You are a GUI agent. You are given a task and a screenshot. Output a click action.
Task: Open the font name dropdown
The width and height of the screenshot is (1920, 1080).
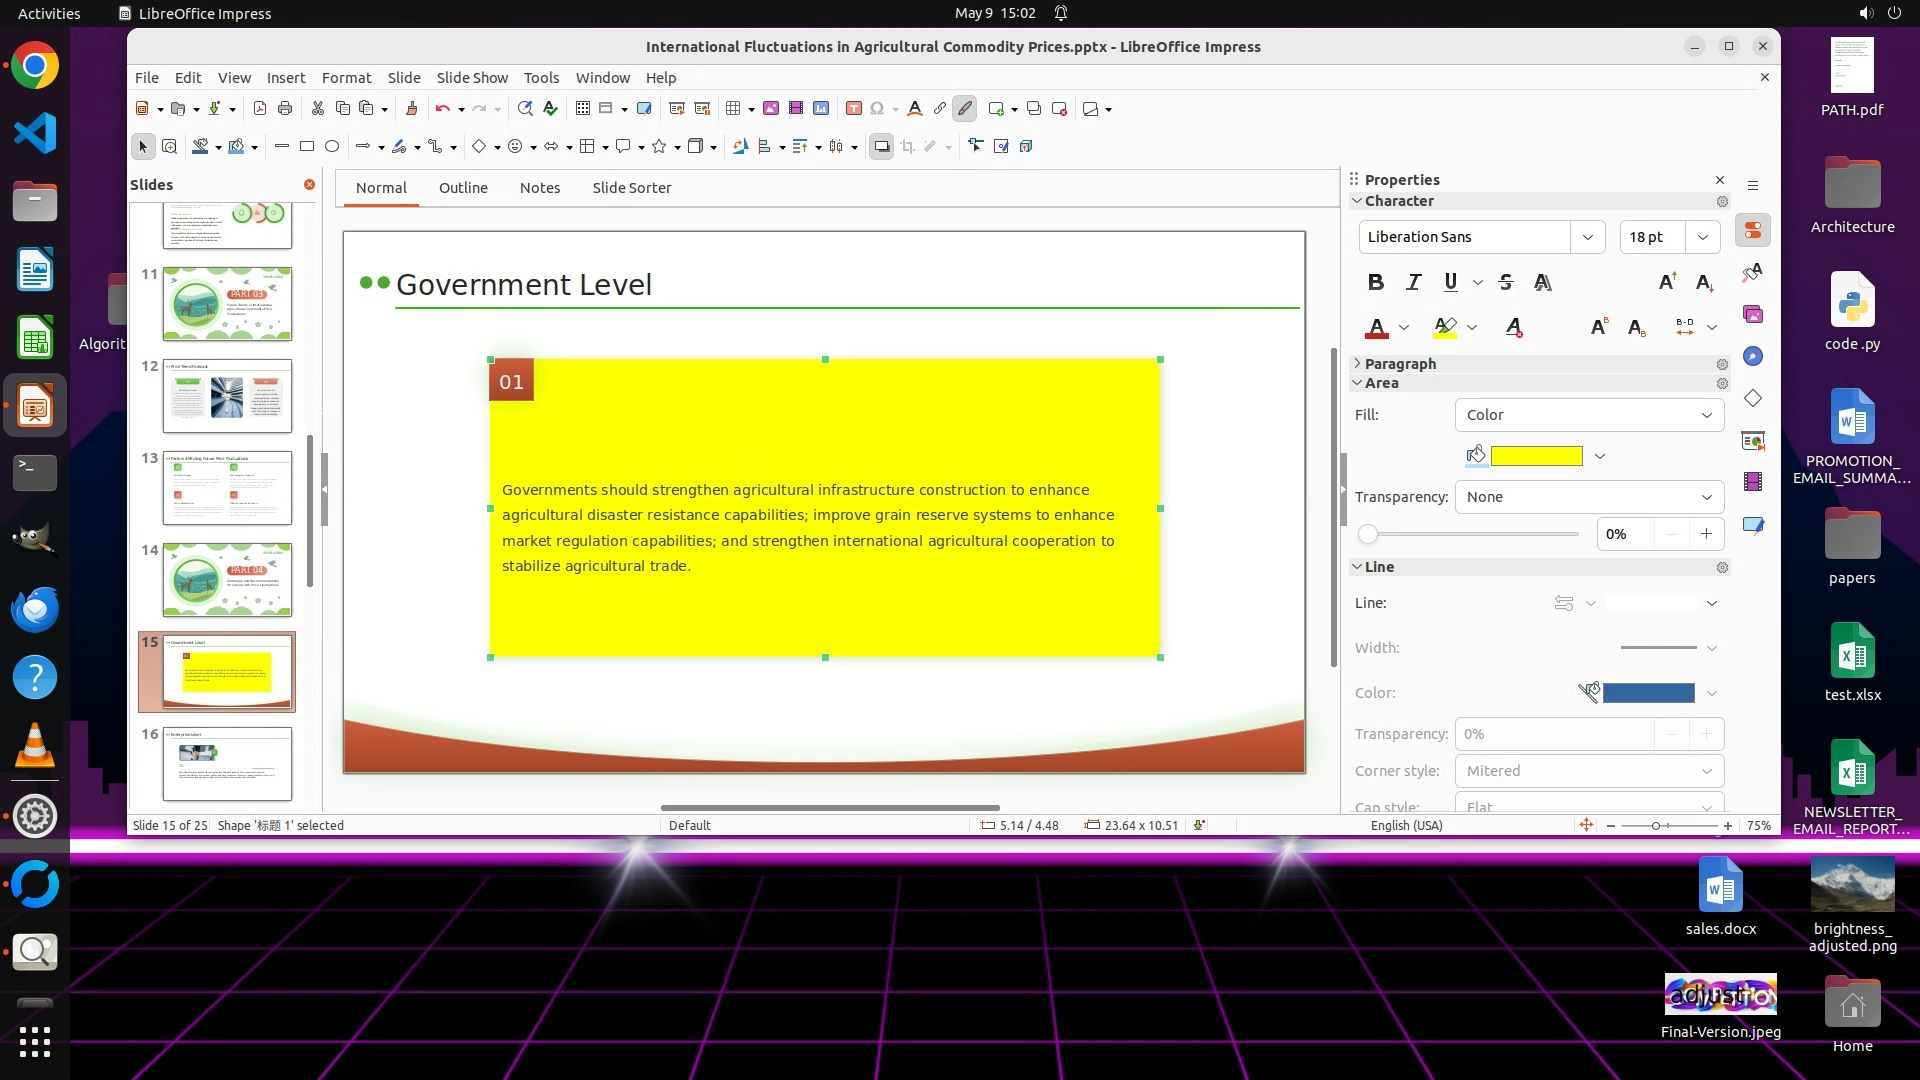pyautogui.click(x=1587, y=237)
